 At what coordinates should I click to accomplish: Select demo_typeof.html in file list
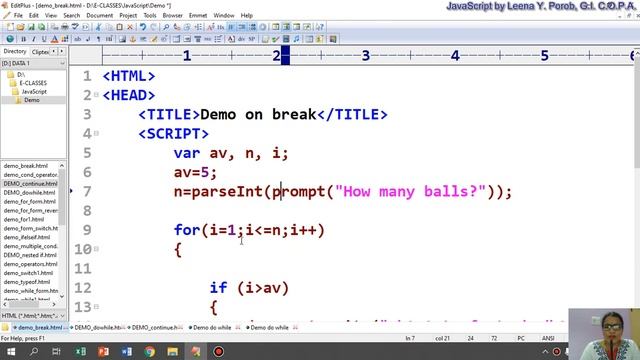(x=27, y=282)
